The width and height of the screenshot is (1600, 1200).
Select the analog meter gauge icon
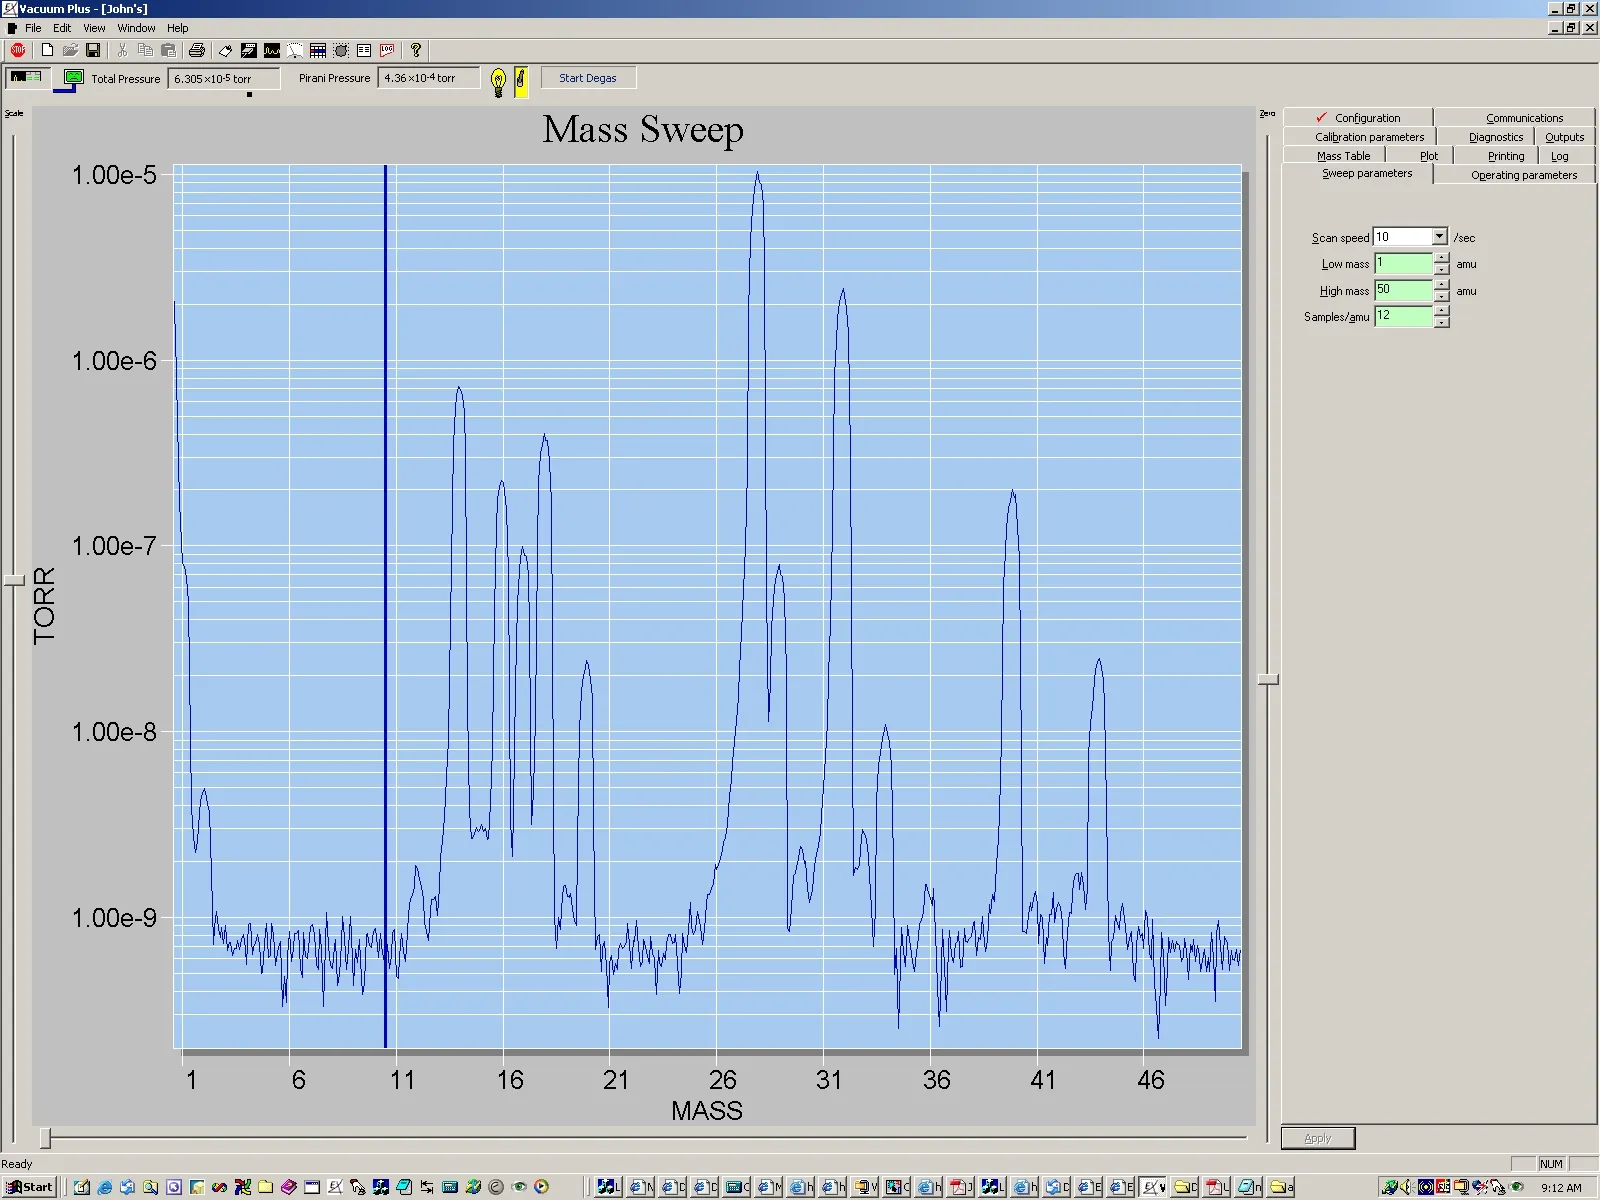pyautogui.click(x=295, y=50)
